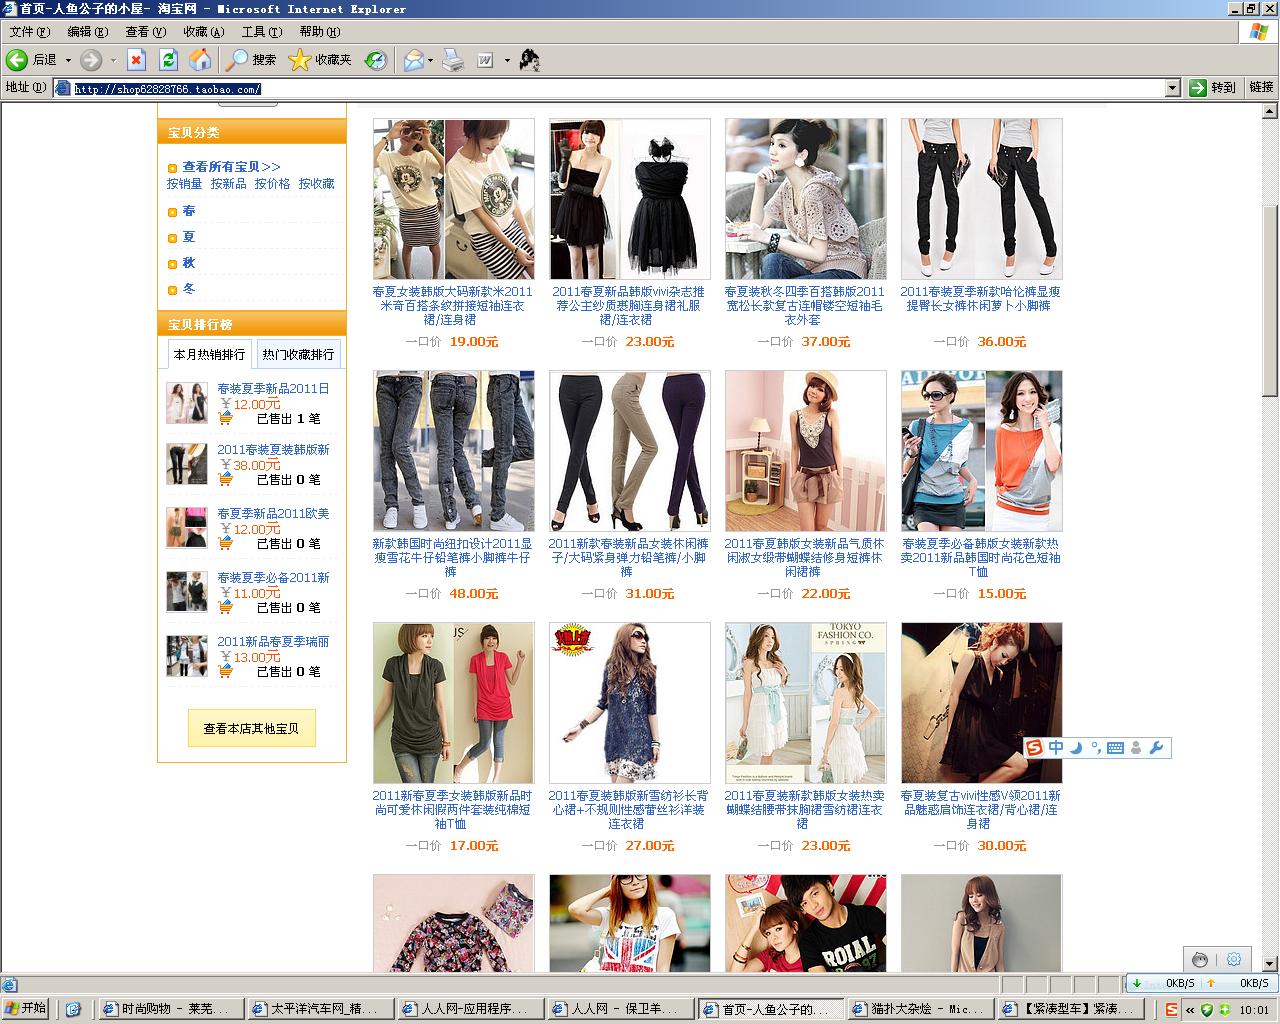Click the clock showing 10:01 in system tray
Image resolution: width=1280 pixels, height=1024 pixels.
click(1254, 1010)
